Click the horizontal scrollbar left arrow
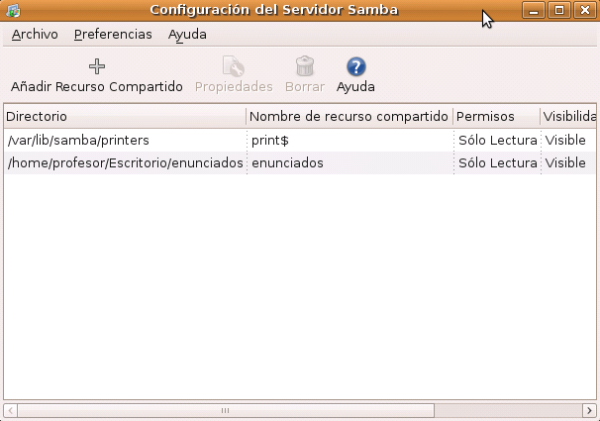 click(11, 410)
